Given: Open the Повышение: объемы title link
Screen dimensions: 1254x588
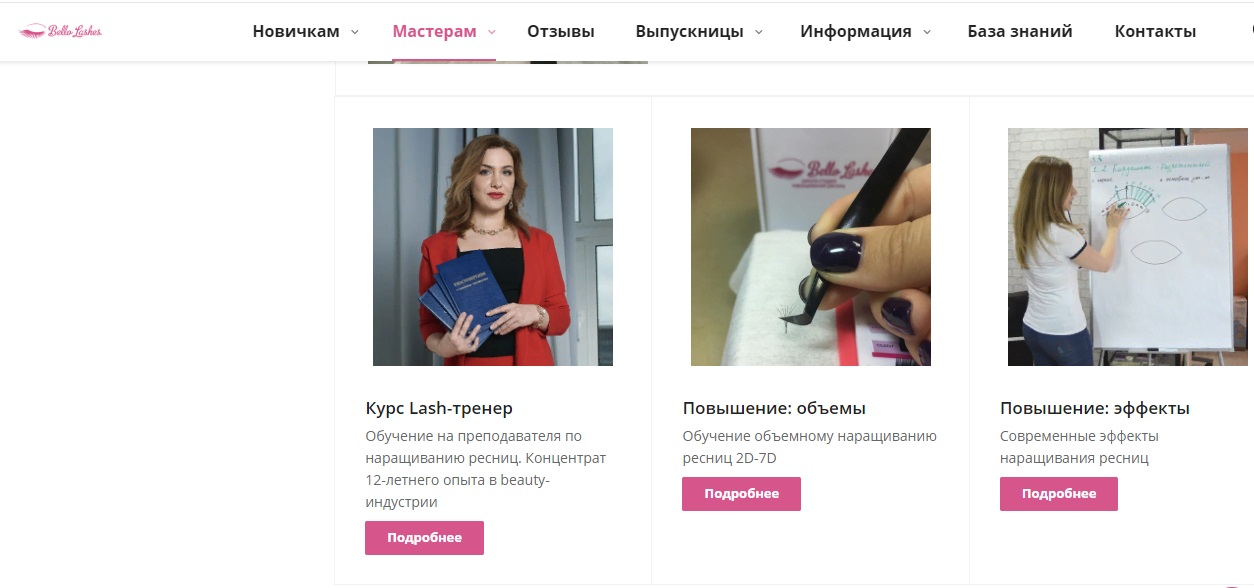Looking at the screenshot, I should click(774, 408).
